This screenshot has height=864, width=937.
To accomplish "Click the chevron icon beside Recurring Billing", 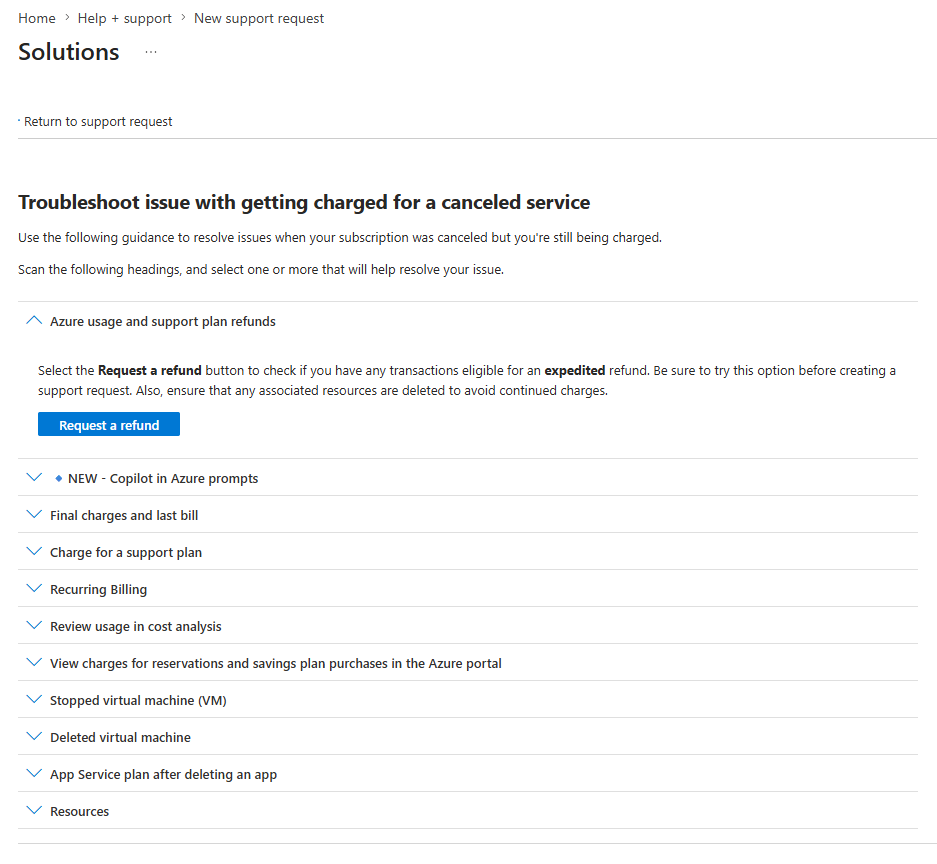I will (34, 588).
